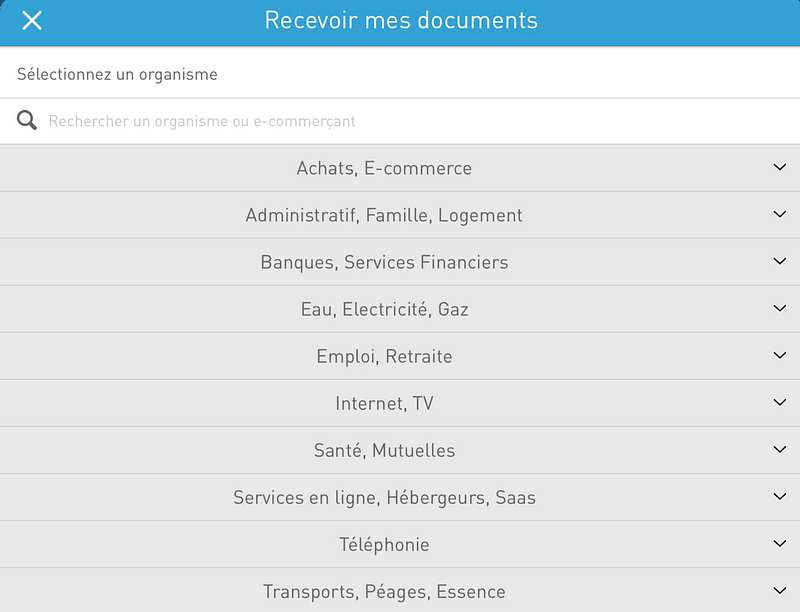The height and width of the screenshot is (612, 800).
Task: Expand Services en ligne, Hébergeurs, Saas chevron
Action: 780,496
